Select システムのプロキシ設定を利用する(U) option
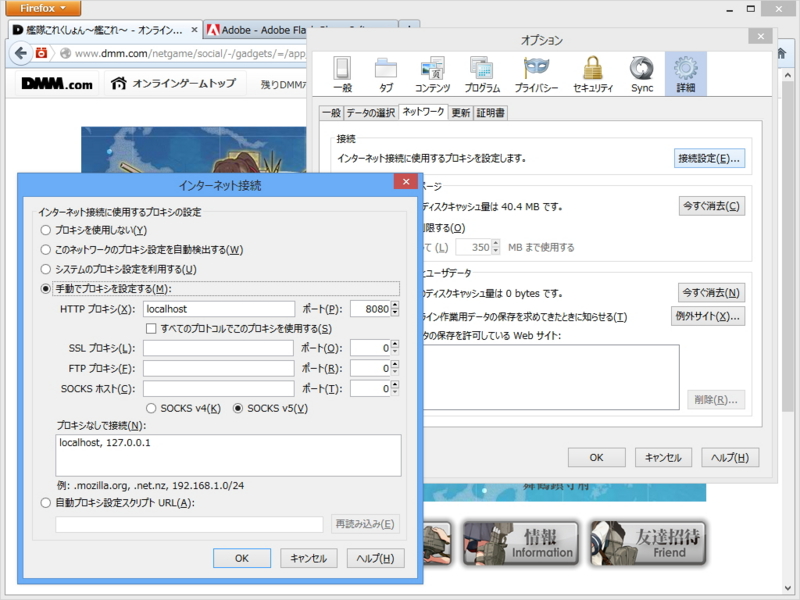Screen dimensions: 800x600 coord(45,269)
